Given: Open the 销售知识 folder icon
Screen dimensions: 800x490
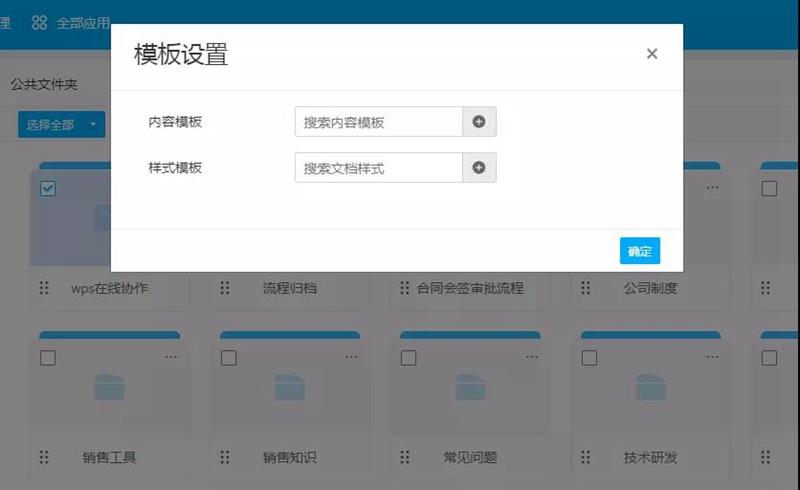Looking at the screenshot, I should [290, 387].
